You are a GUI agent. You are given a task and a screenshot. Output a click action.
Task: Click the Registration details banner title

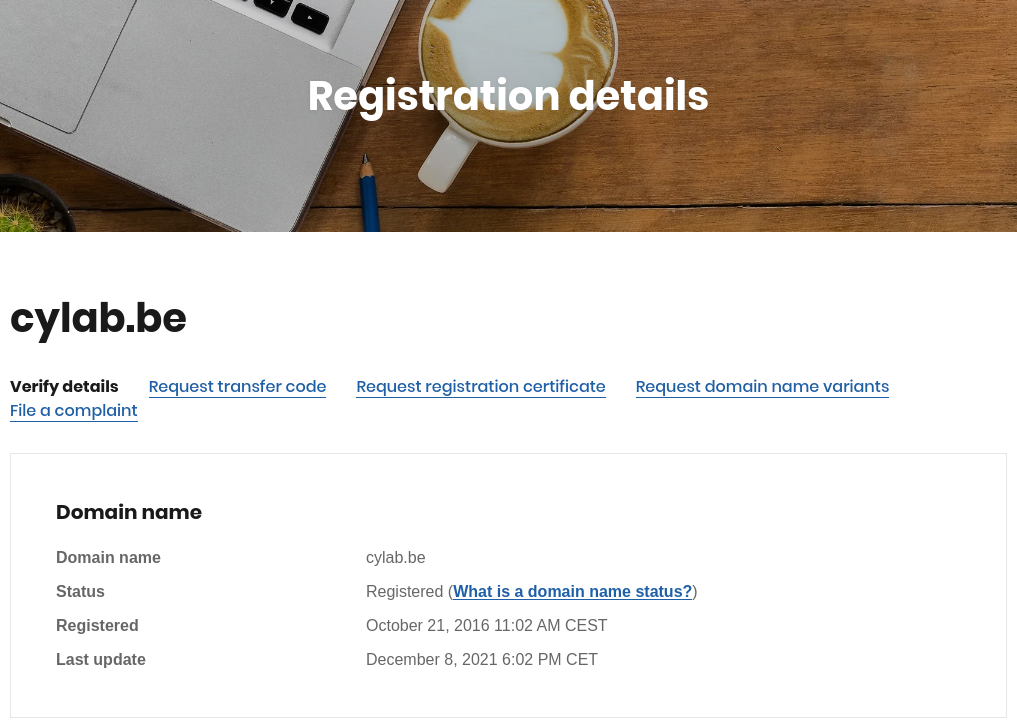point(508,96)
